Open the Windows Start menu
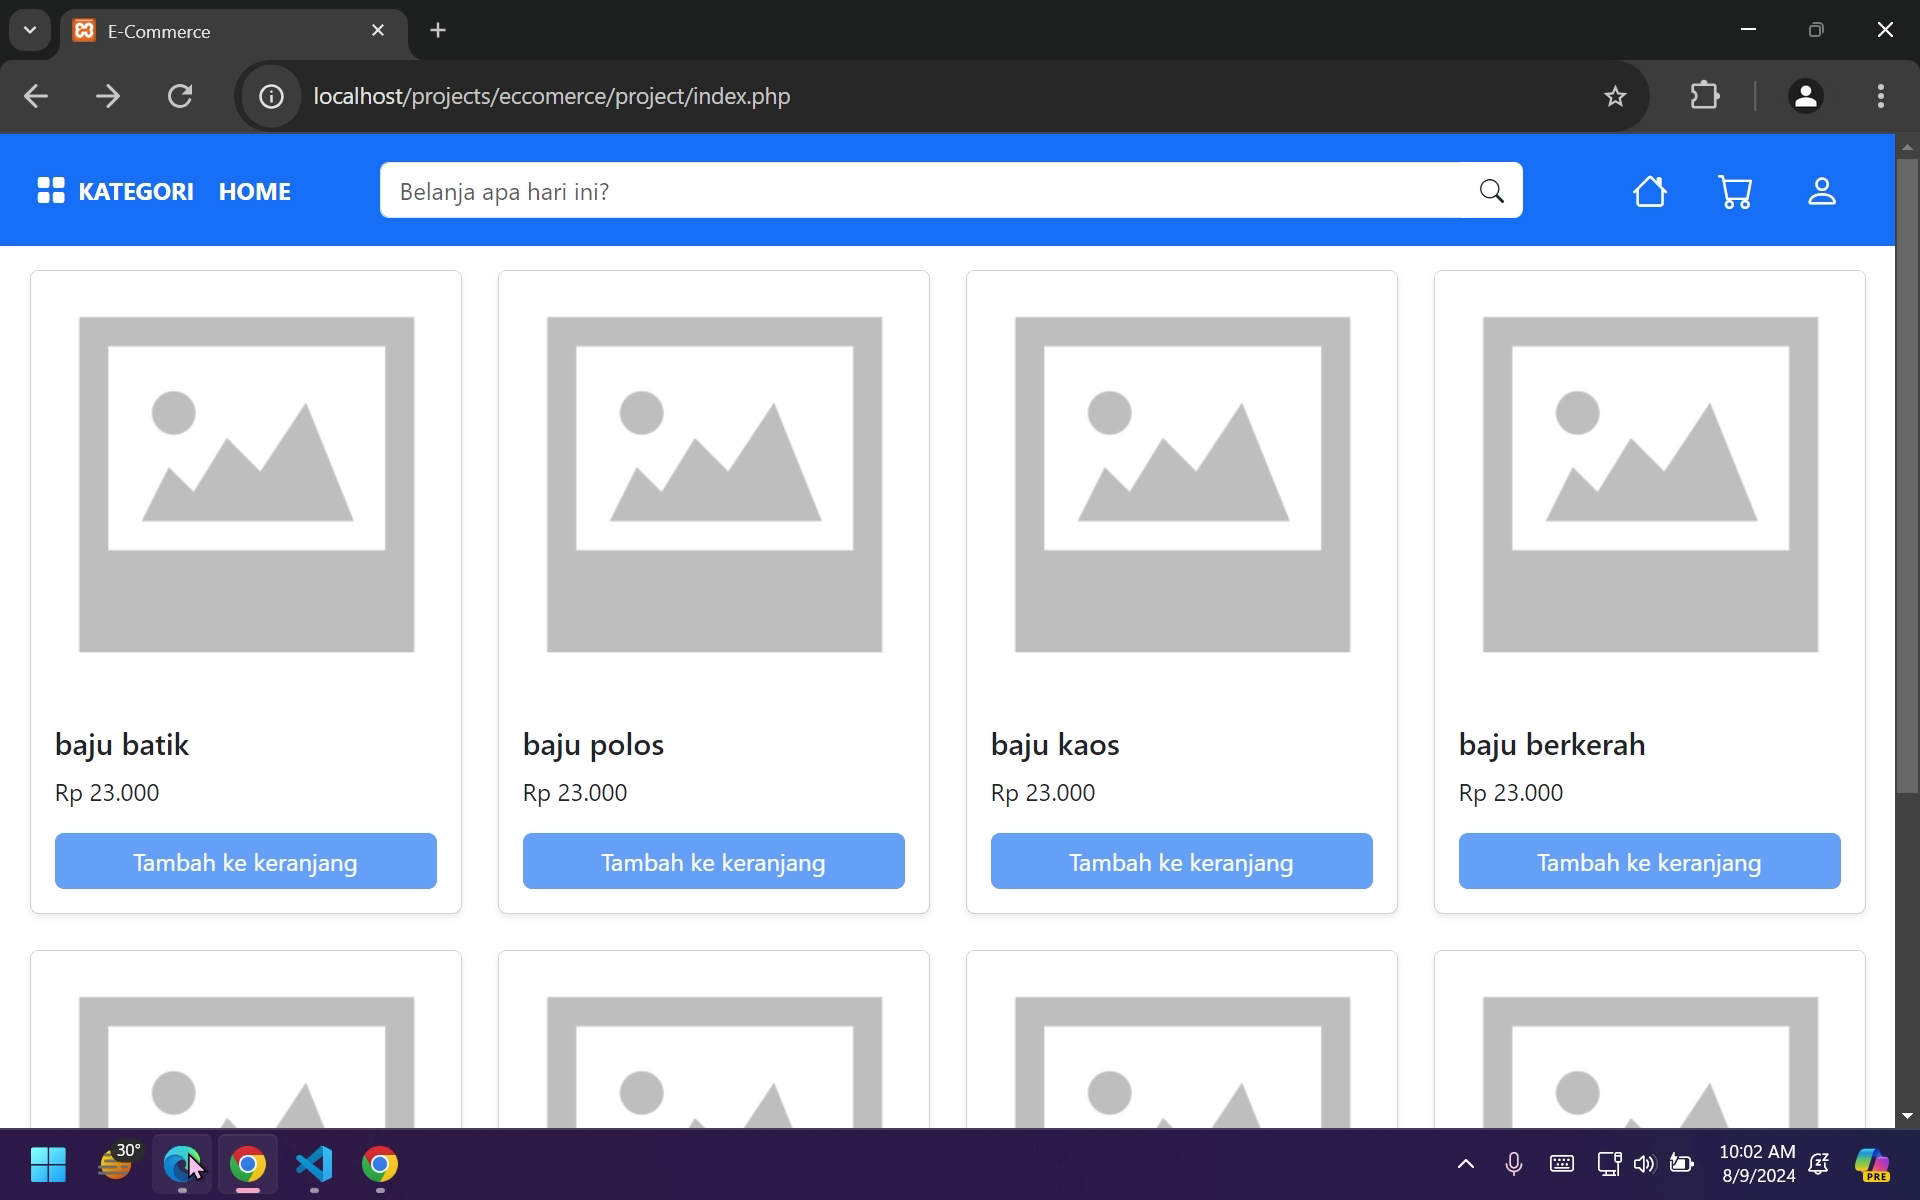1920x1200 pixels. pyautogui.click(x=48, y=1164)
